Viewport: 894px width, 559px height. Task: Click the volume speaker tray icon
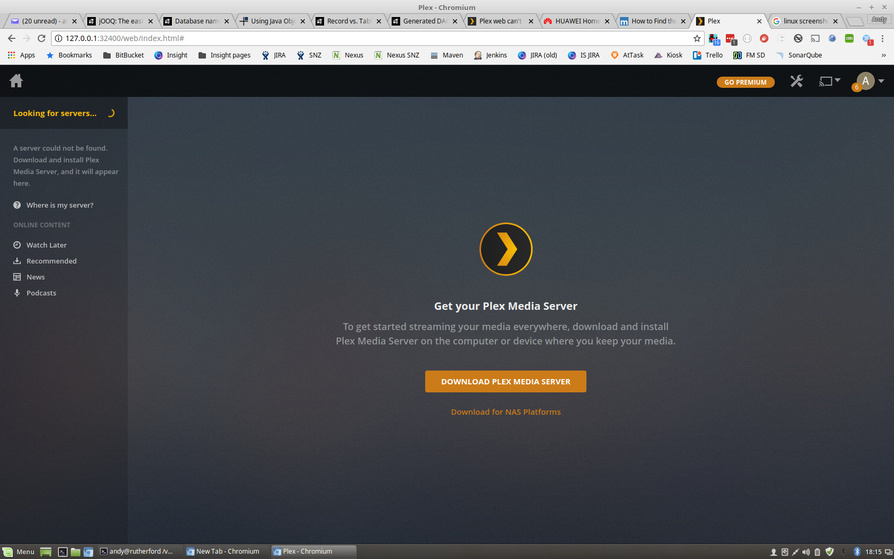[806, 552]
